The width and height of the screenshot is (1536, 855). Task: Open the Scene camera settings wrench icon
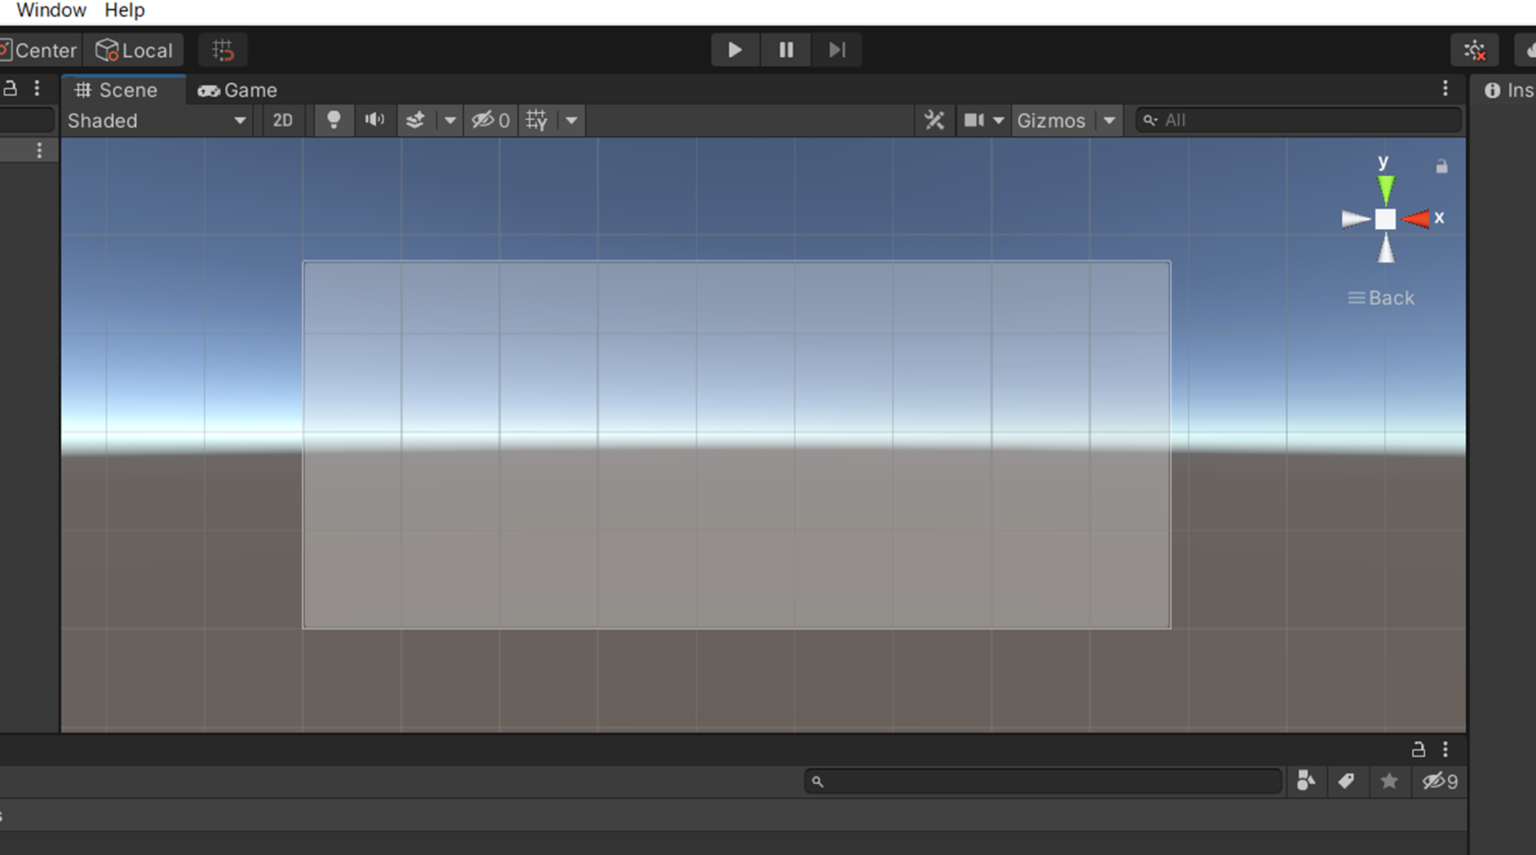[x=934, y=120]
